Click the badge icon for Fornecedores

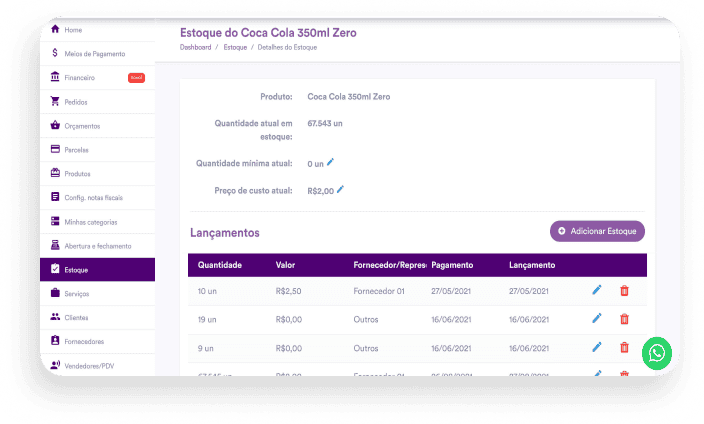(x=55, y=340)
